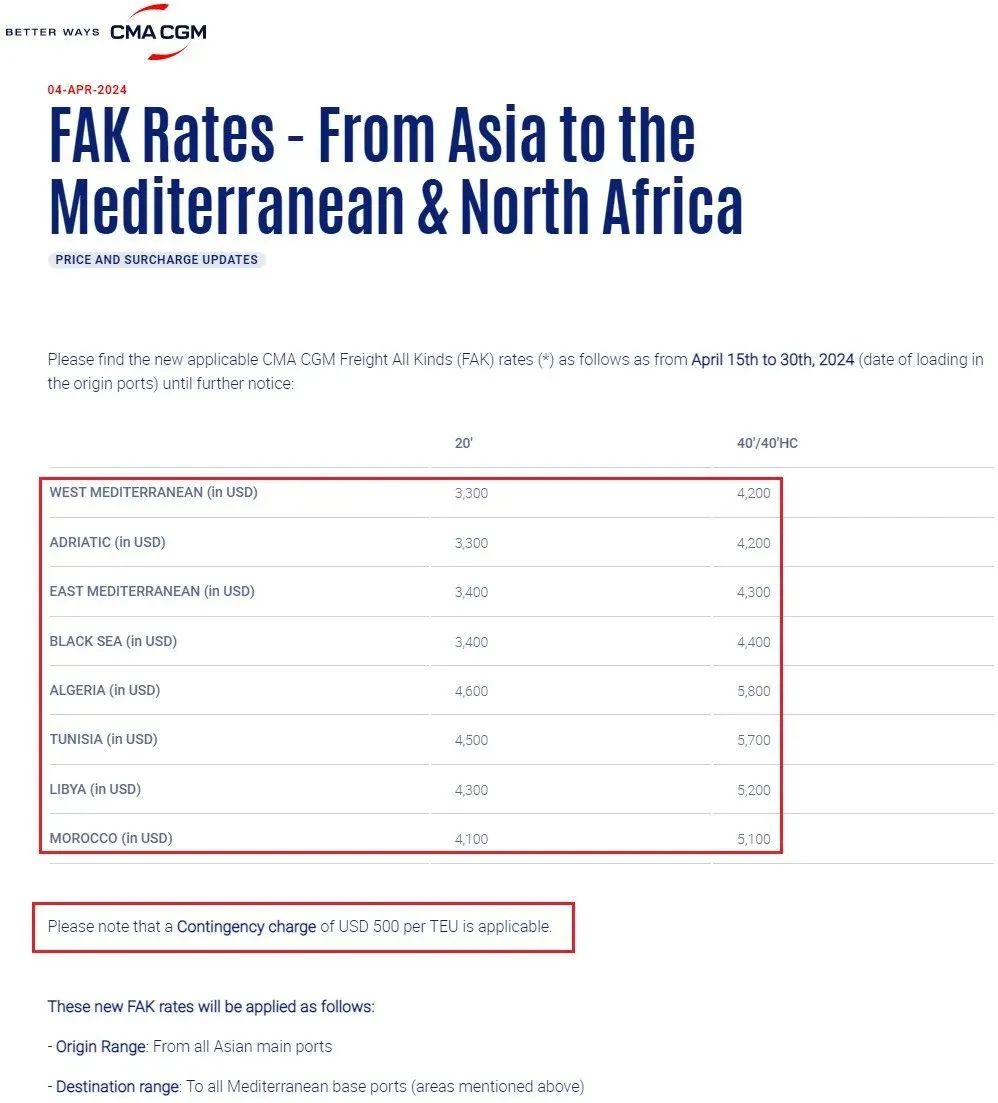Click the BLACK SEA row label
This screenshot has width=998, height=1103.
113,641
